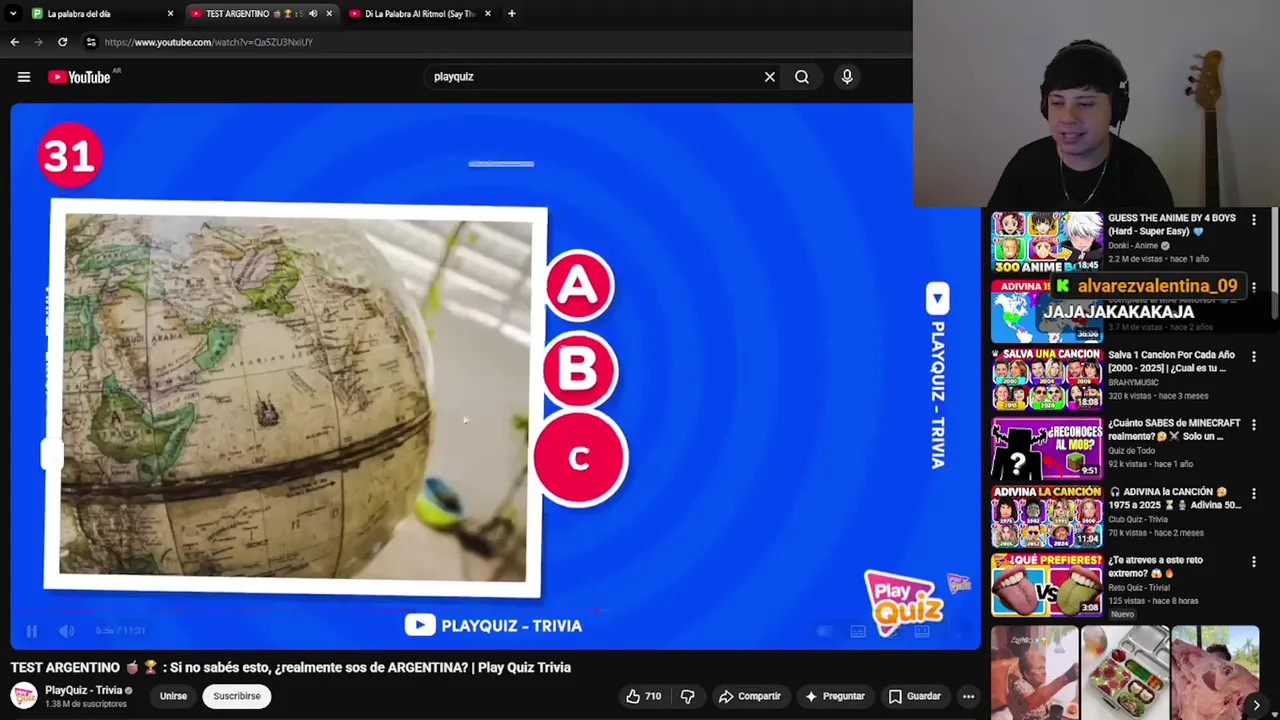Pause the video

point(31,631)
